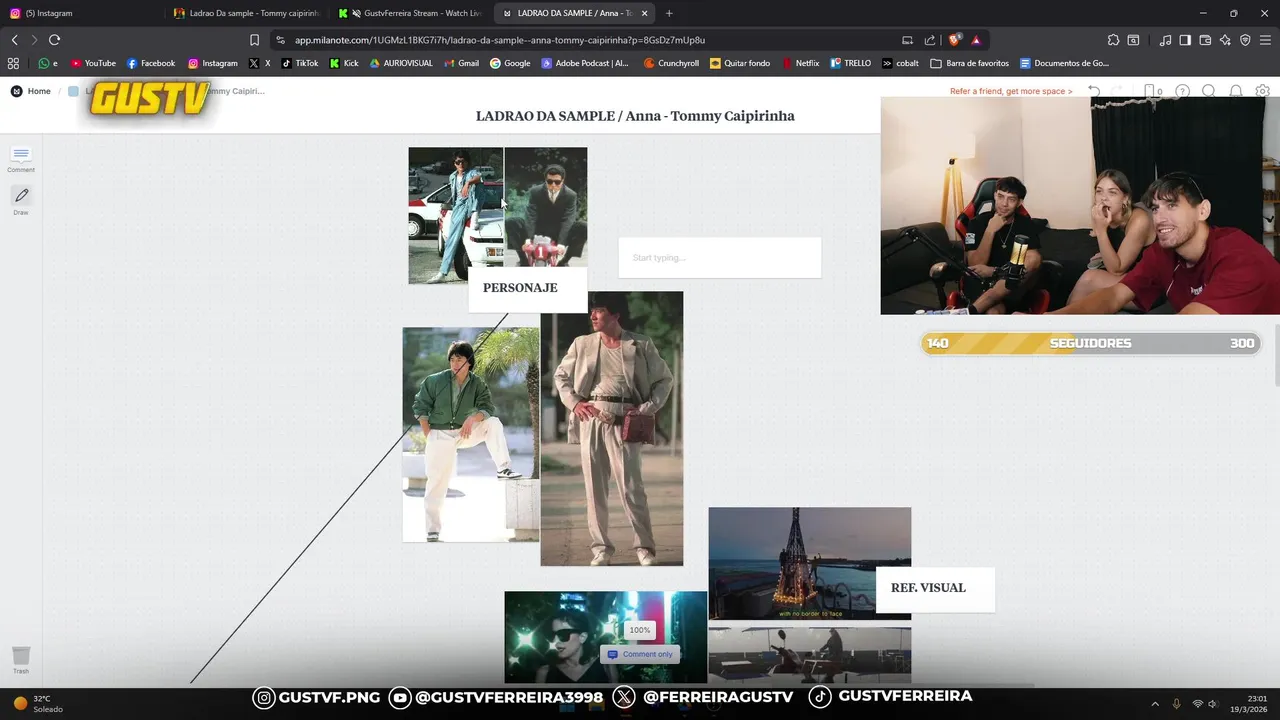Image resolution: width=1280 pixels, height=720 pixels.
Task: Open Milanote notifications bell
Action: tap(1236, 91)
